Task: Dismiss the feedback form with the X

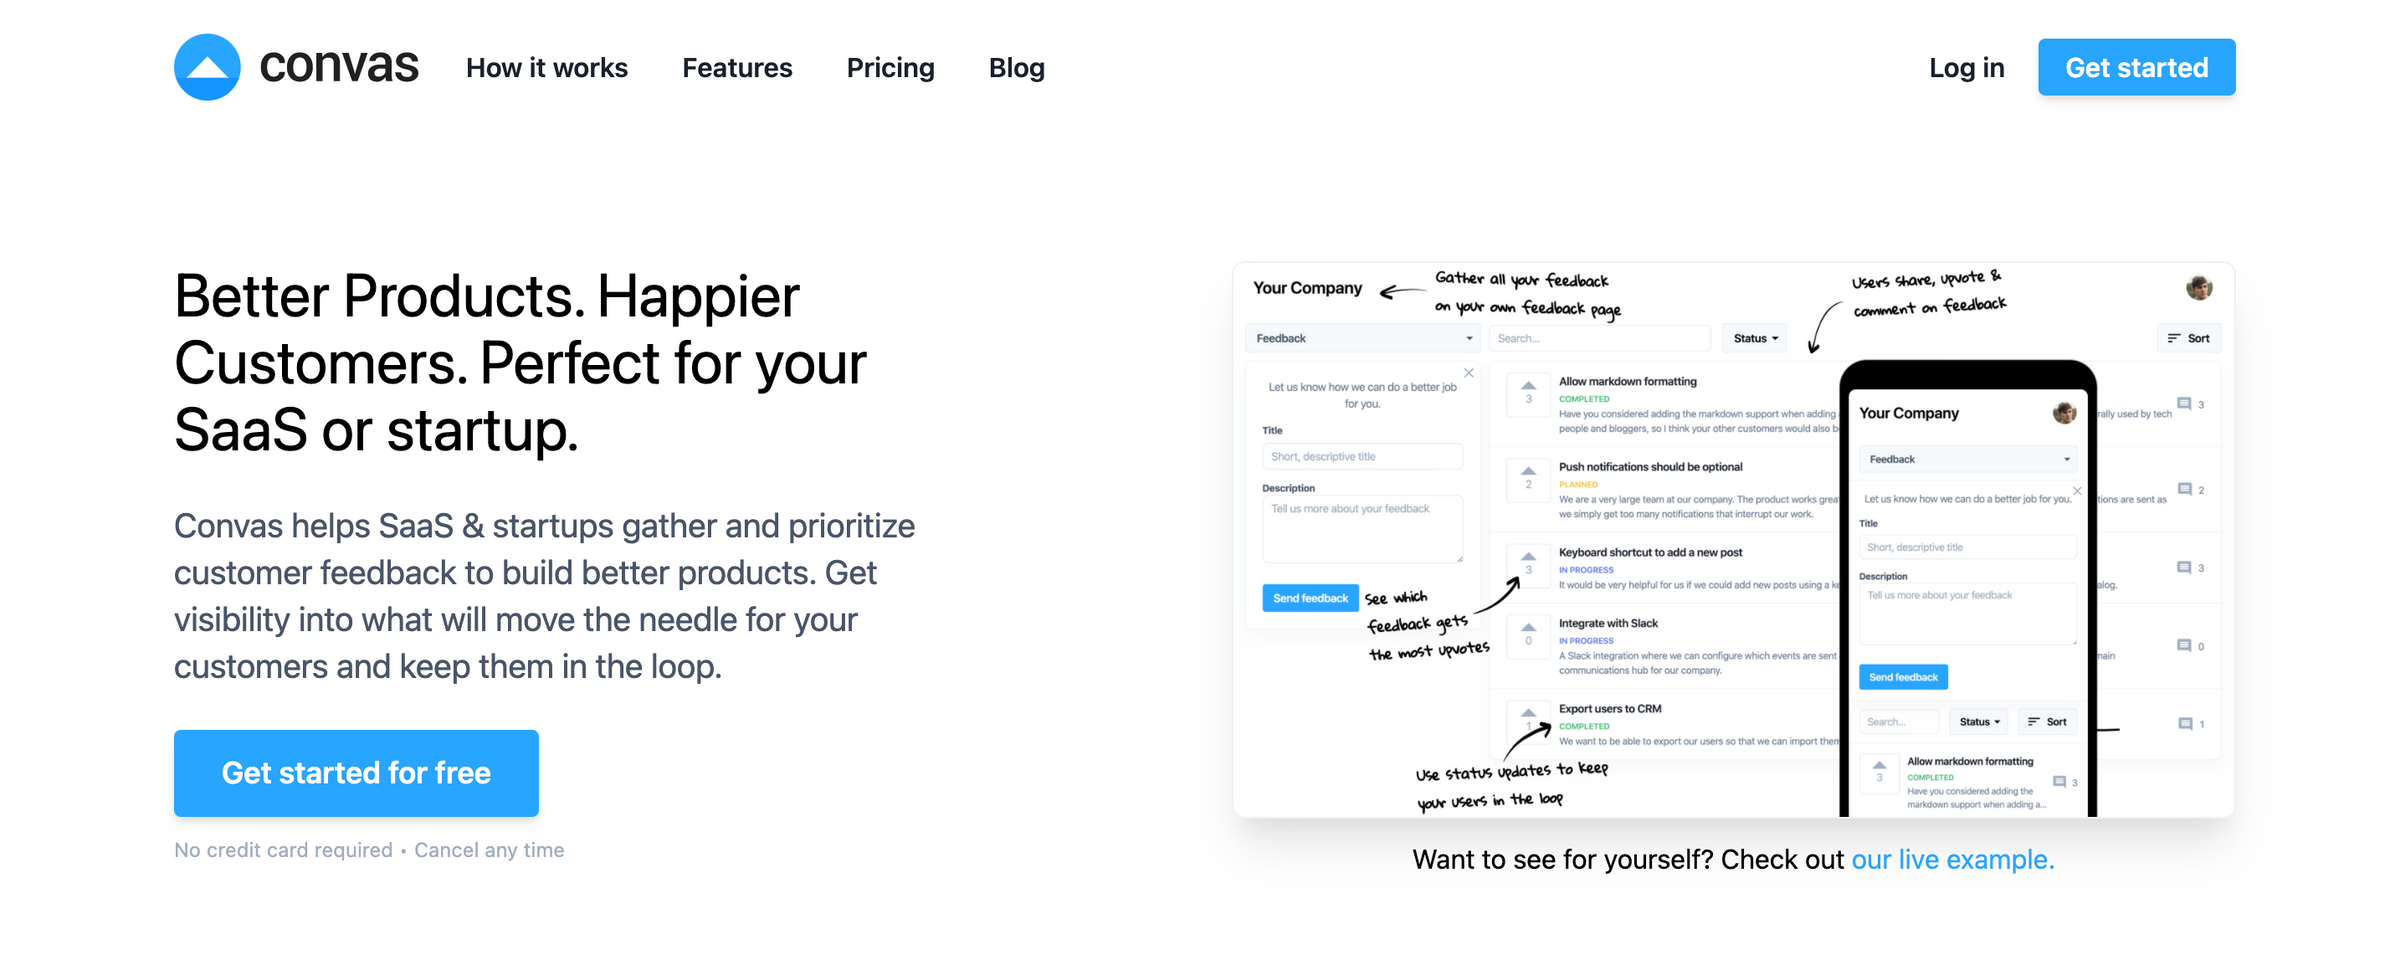Action: click(1469, 372)
